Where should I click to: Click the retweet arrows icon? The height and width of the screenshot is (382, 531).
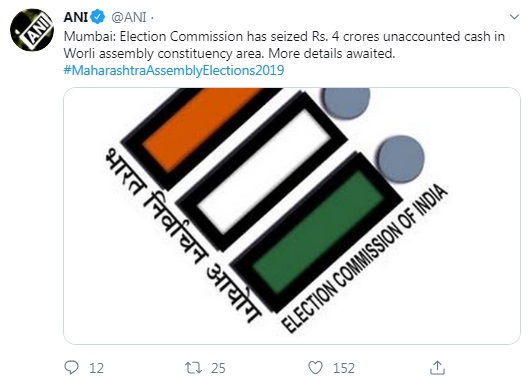(193, 368)
